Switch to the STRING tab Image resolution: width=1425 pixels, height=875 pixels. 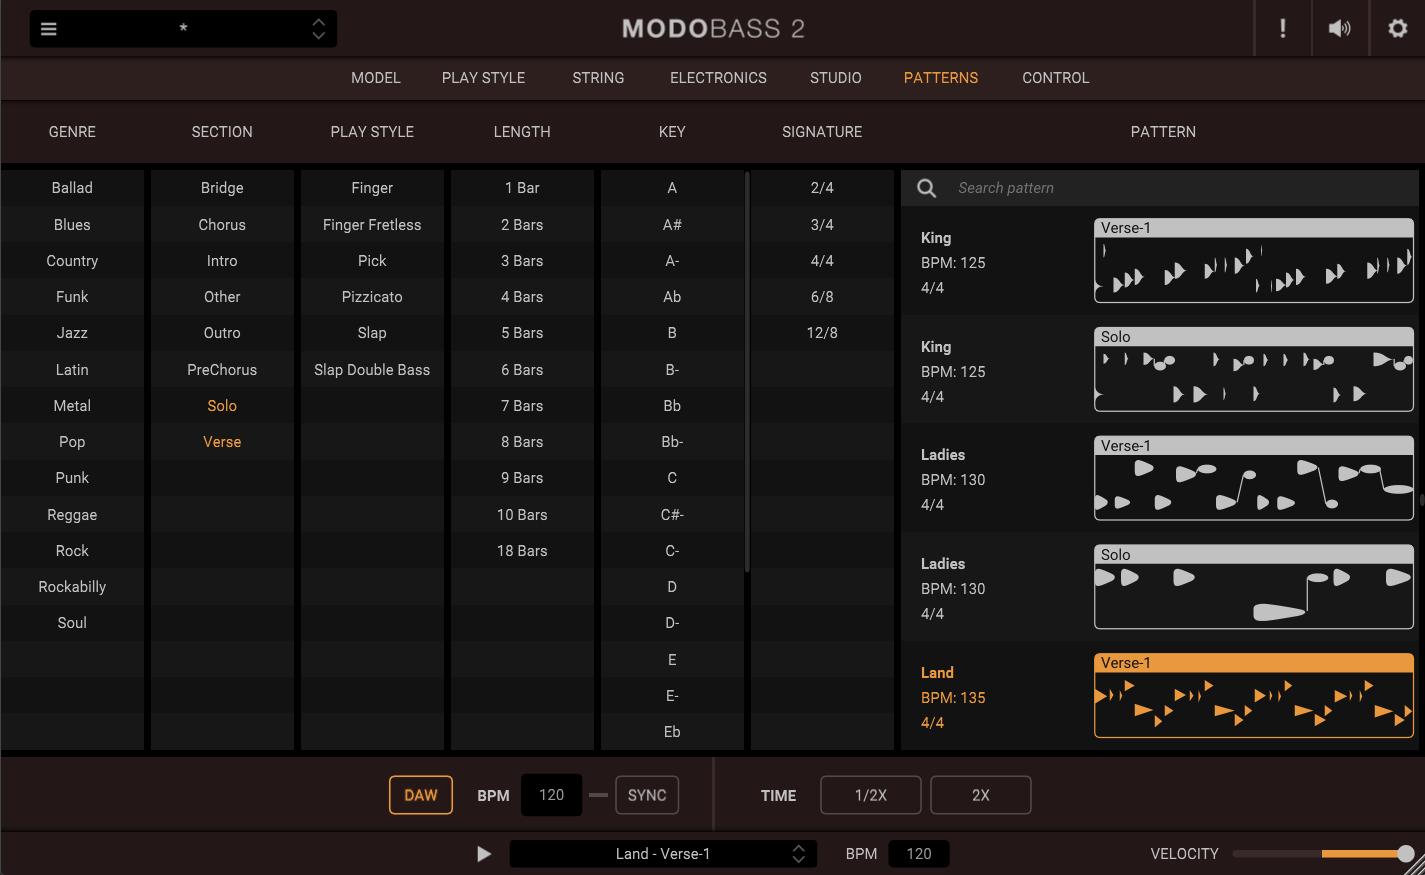coord(598,78)
